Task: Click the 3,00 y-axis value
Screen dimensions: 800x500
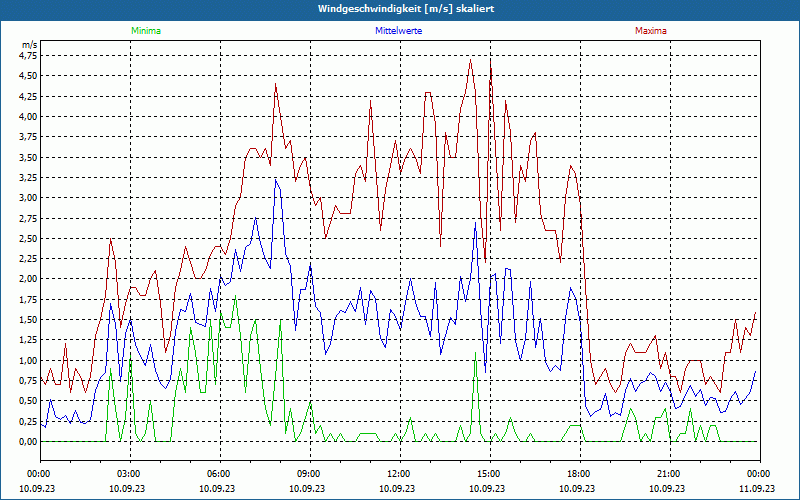Action: pos(28,197)
